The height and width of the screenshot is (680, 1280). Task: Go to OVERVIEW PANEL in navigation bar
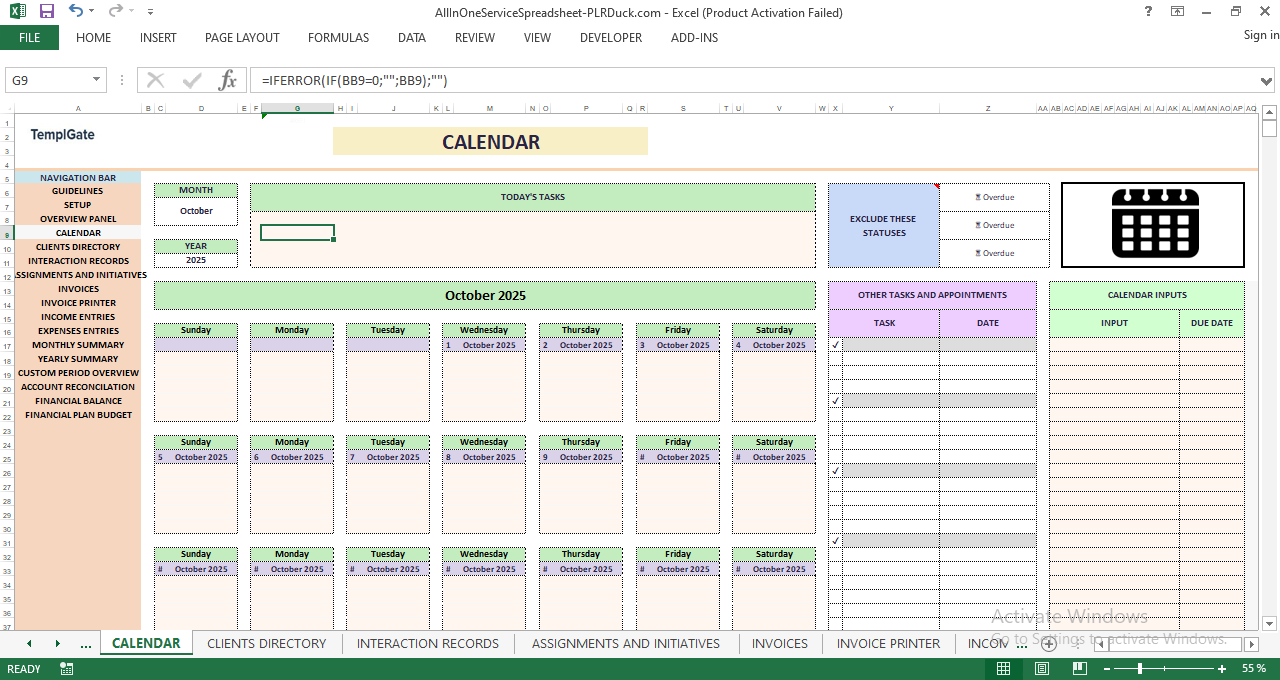click(78, 219)
